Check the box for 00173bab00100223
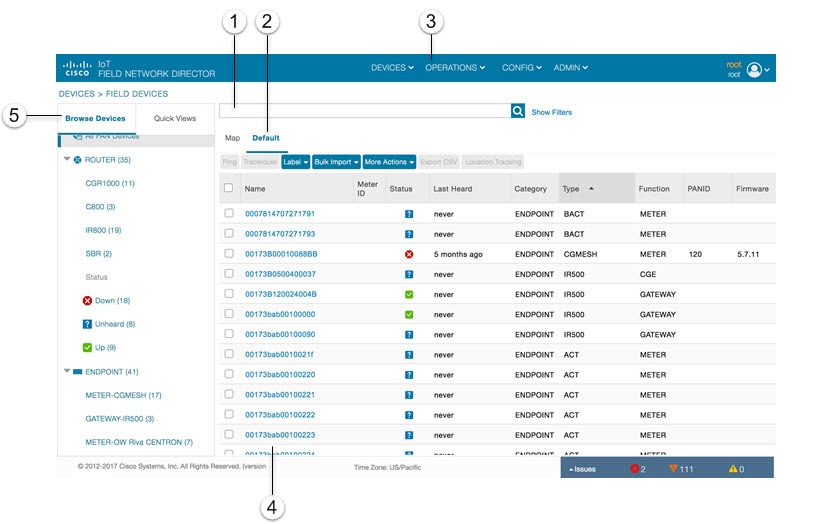 (x=229, y=434)
